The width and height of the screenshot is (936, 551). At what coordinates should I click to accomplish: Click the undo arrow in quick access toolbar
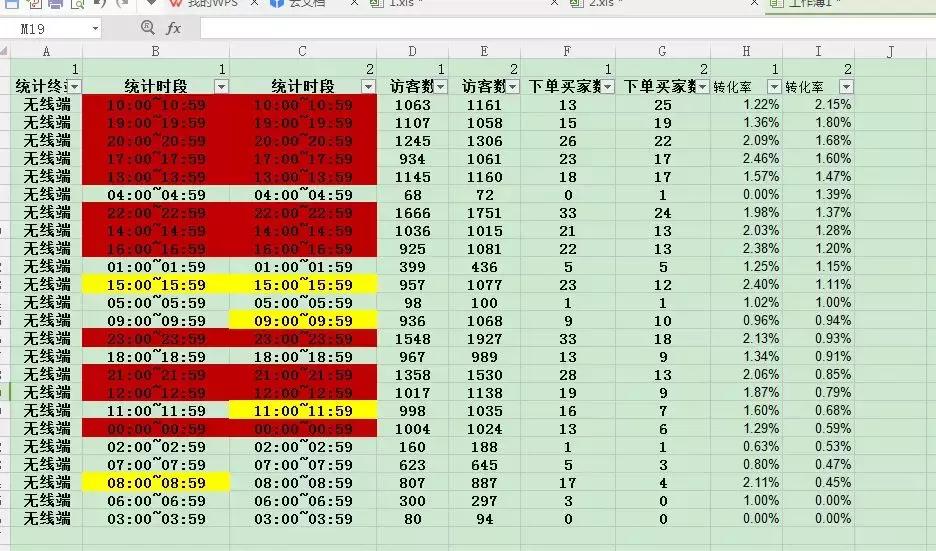(x=99, y=4)
